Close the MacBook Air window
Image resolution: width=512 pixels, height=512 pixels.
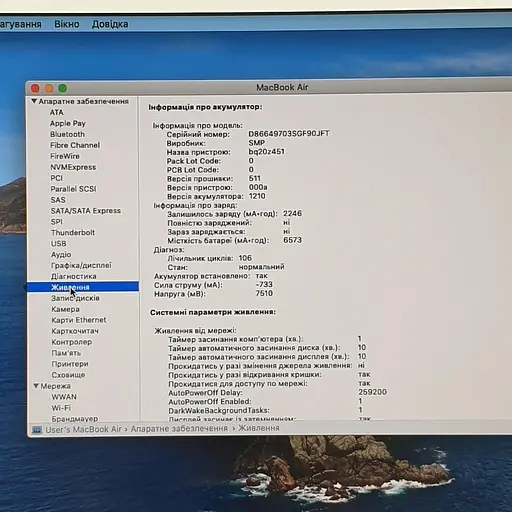[x=35, y=88]
